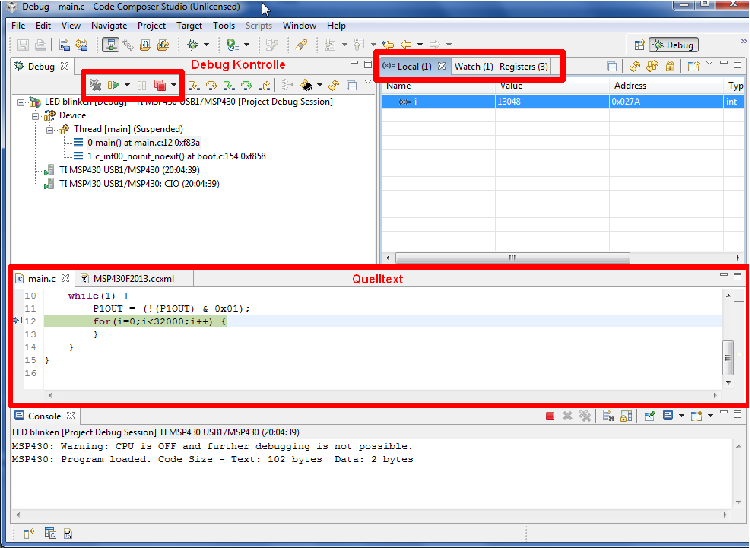The image size is (750, 548).
Task: Select main() stack frame at main.c:12
Action: coord(140,142)
